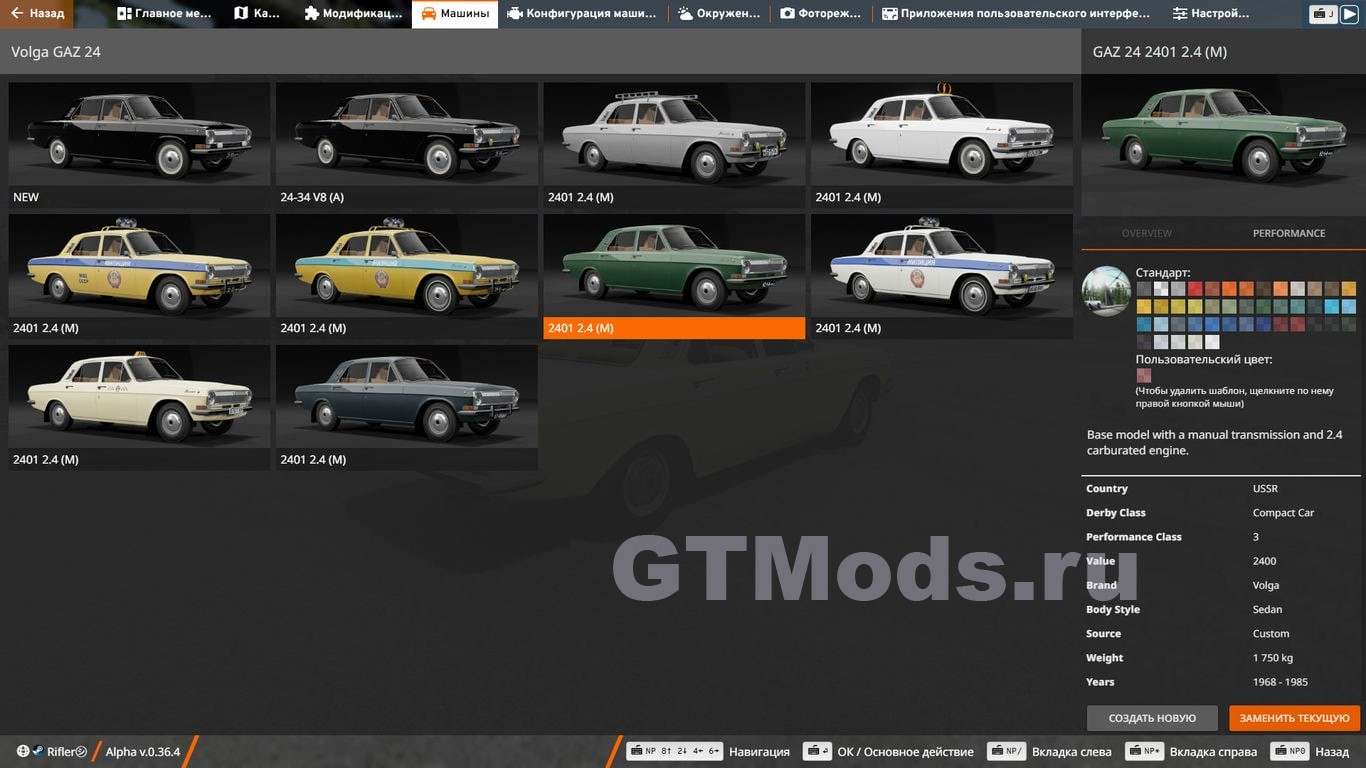Screen dimensions: 1366x768
Task: Switch to the OVERVIEW tab
Action: click(x=1146, y=233)
